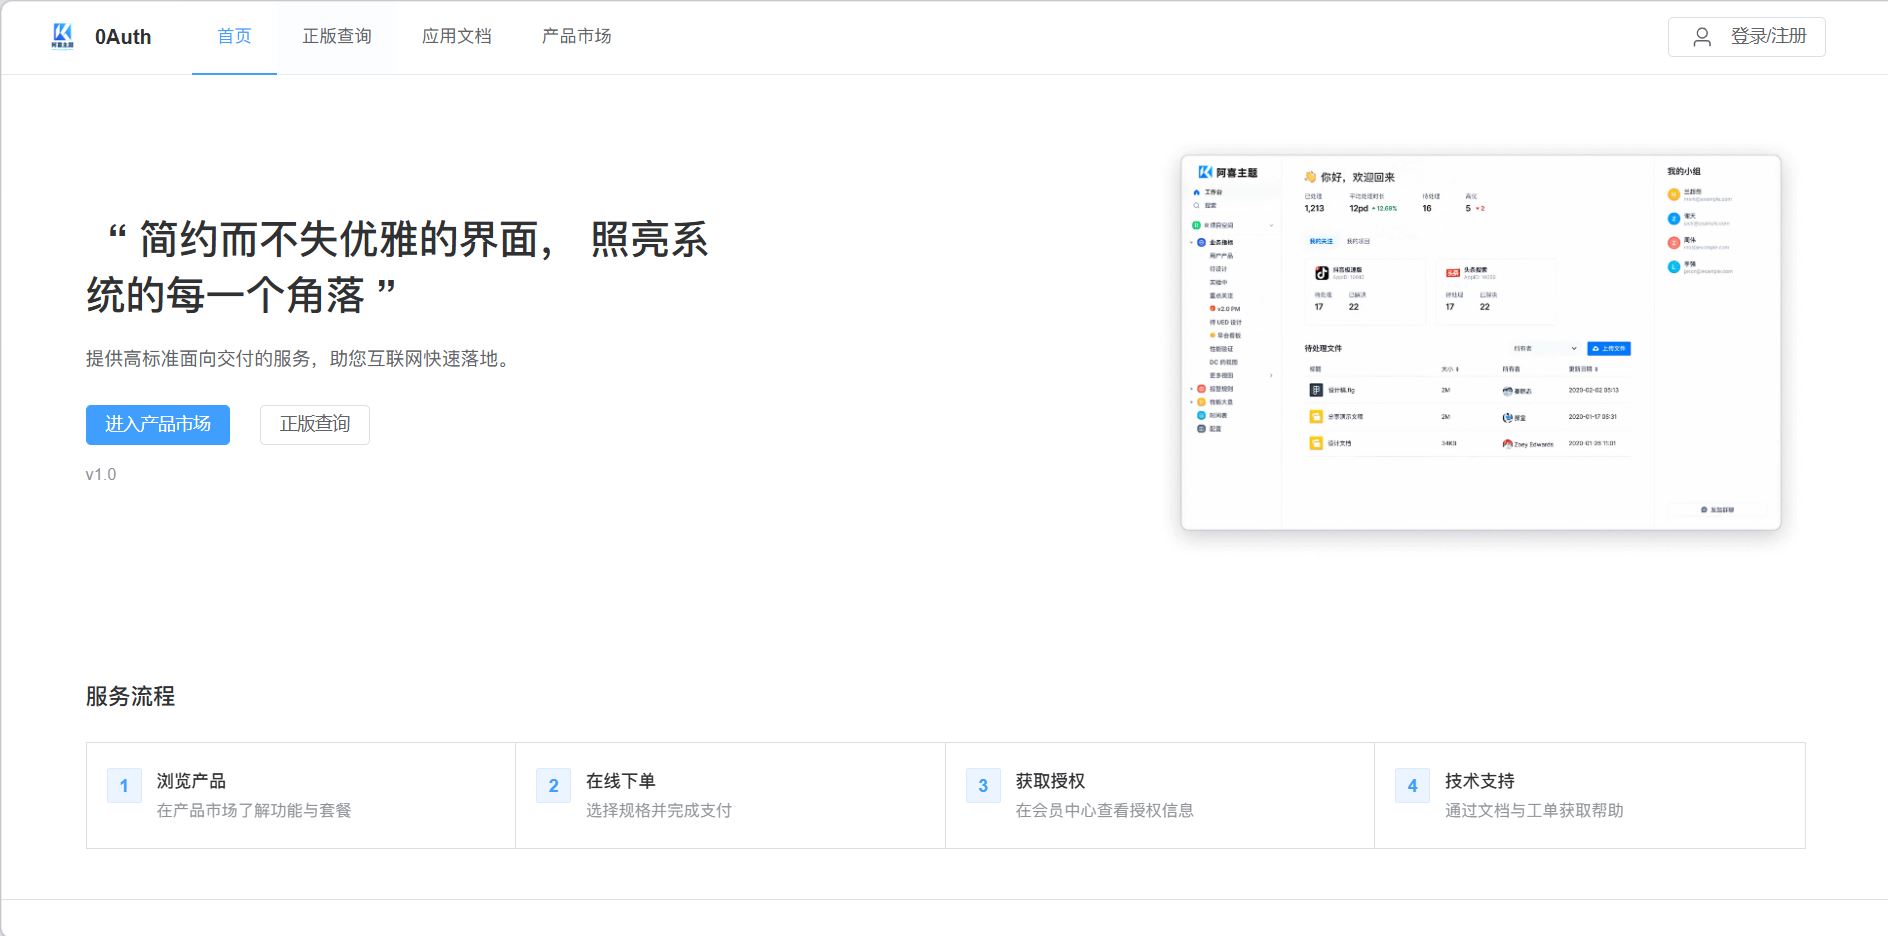
Task: Click the v1.0 version label
Action: pos(101,475)
